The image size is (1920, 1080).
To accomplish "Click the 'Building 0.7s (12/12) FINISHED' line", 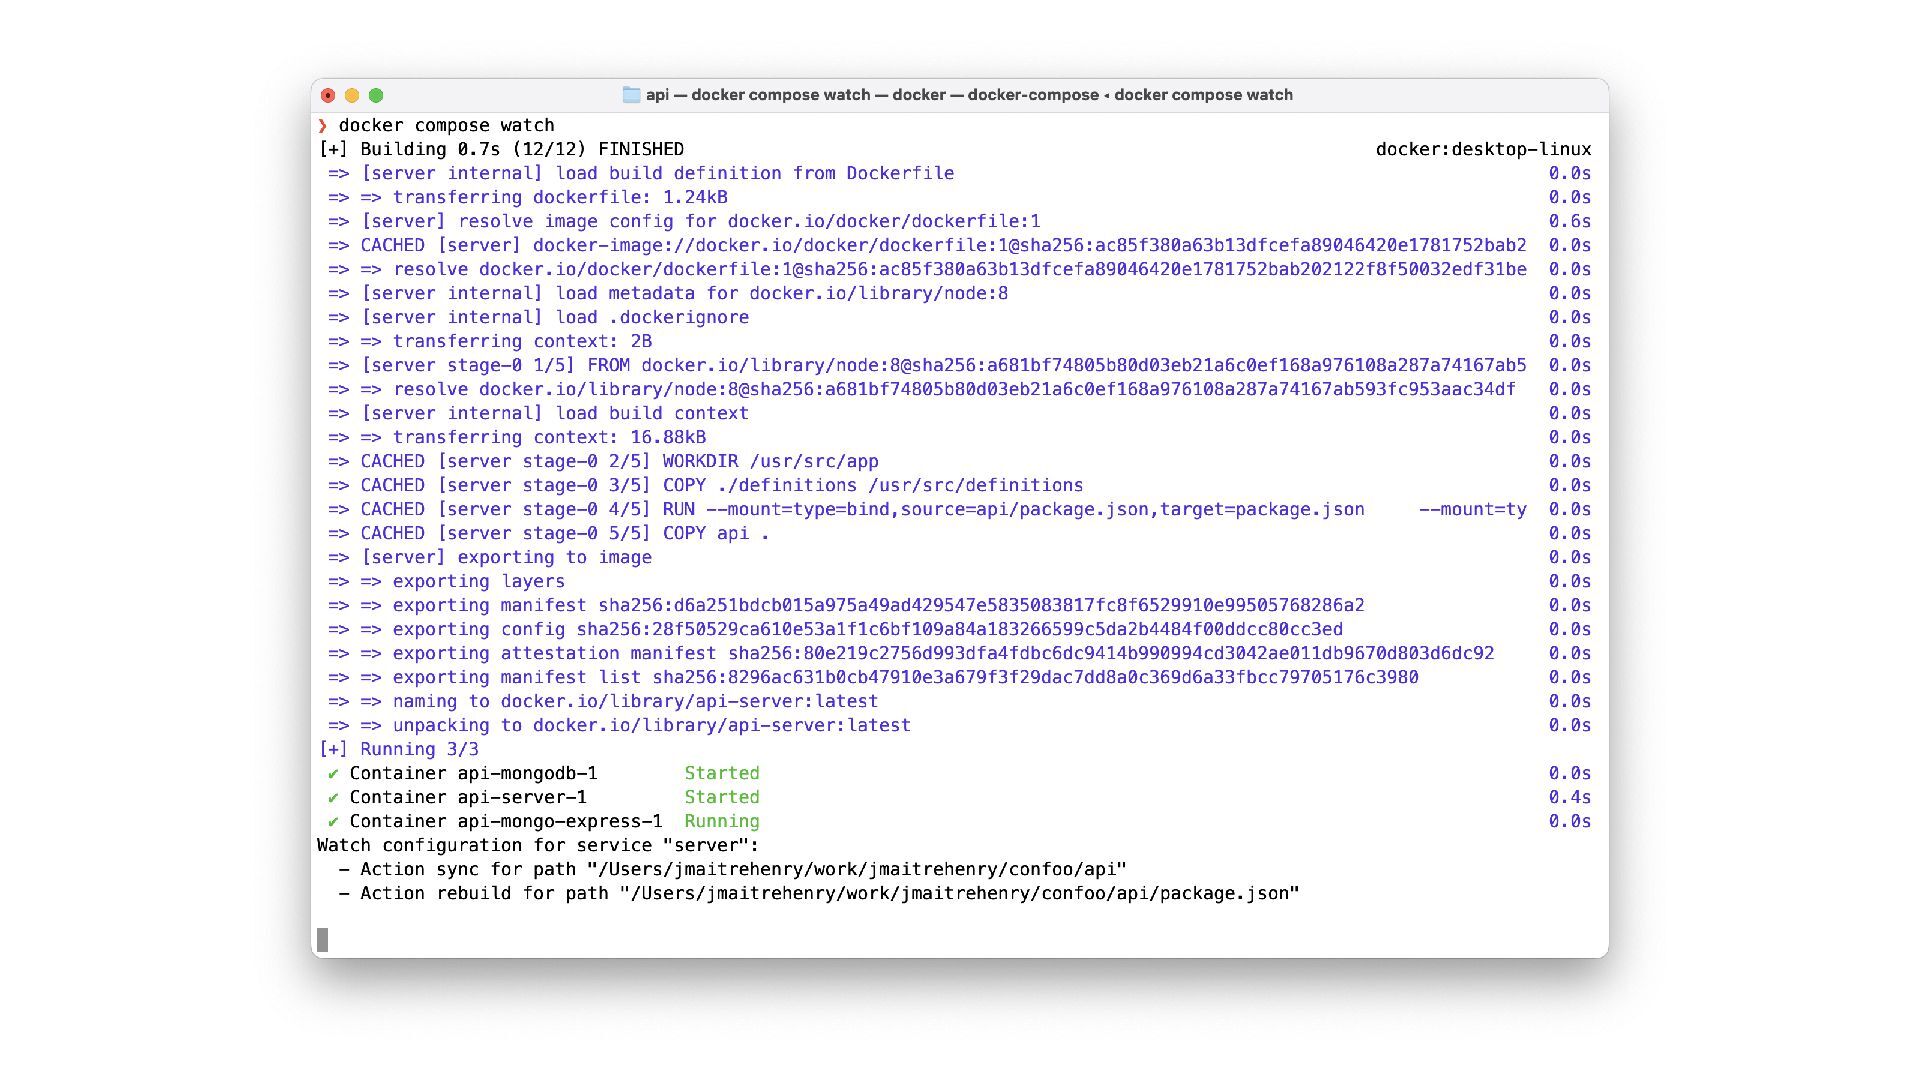I will pos(501,149).
